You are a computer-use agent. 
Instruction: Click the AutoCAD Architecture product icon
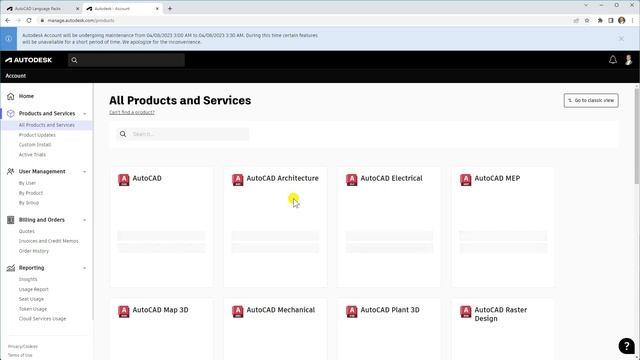tap(238, 180)
